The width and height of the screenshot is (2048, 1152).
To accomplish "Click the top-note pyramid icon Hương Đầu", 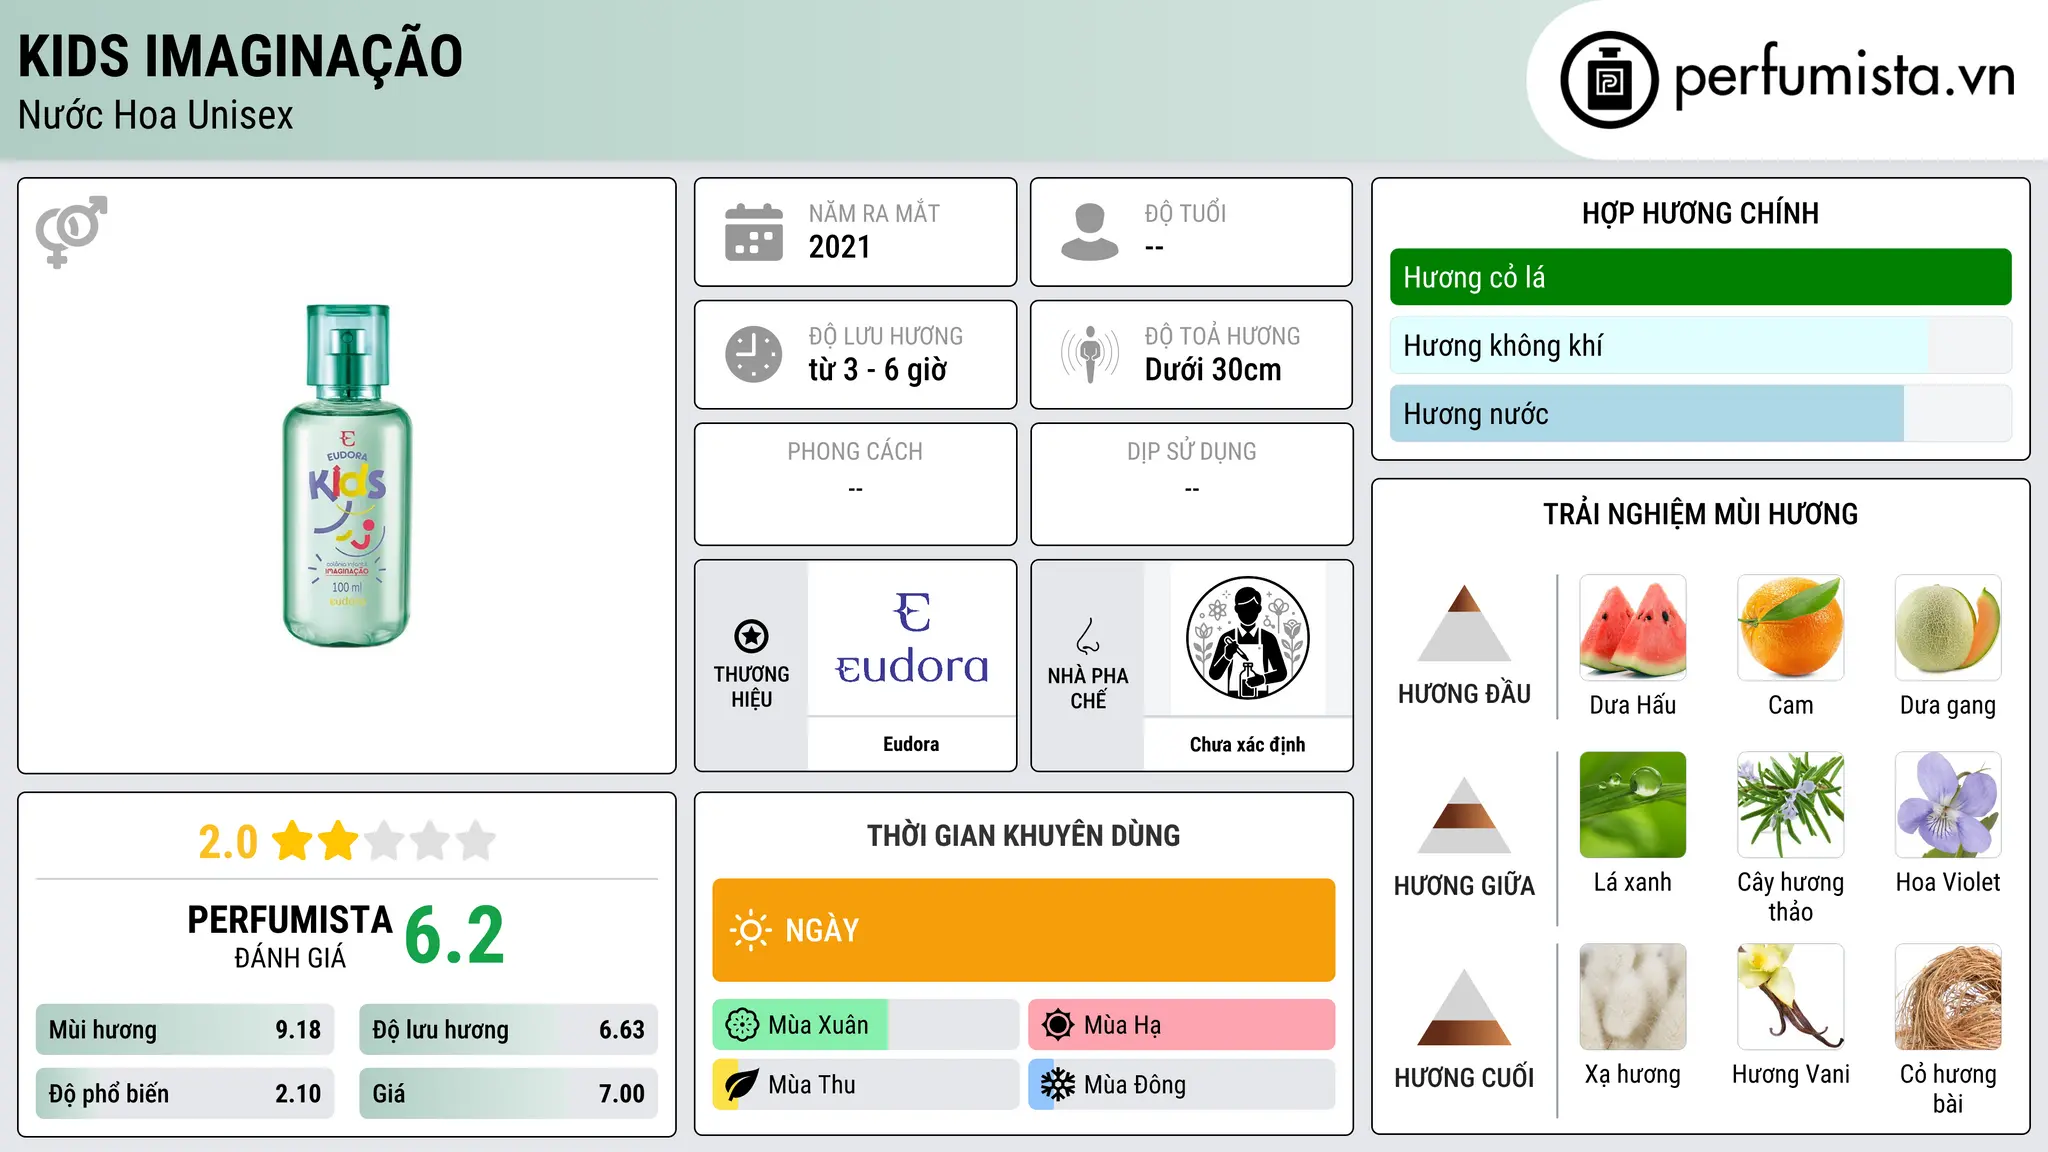I will click(x=1464, y=622).
